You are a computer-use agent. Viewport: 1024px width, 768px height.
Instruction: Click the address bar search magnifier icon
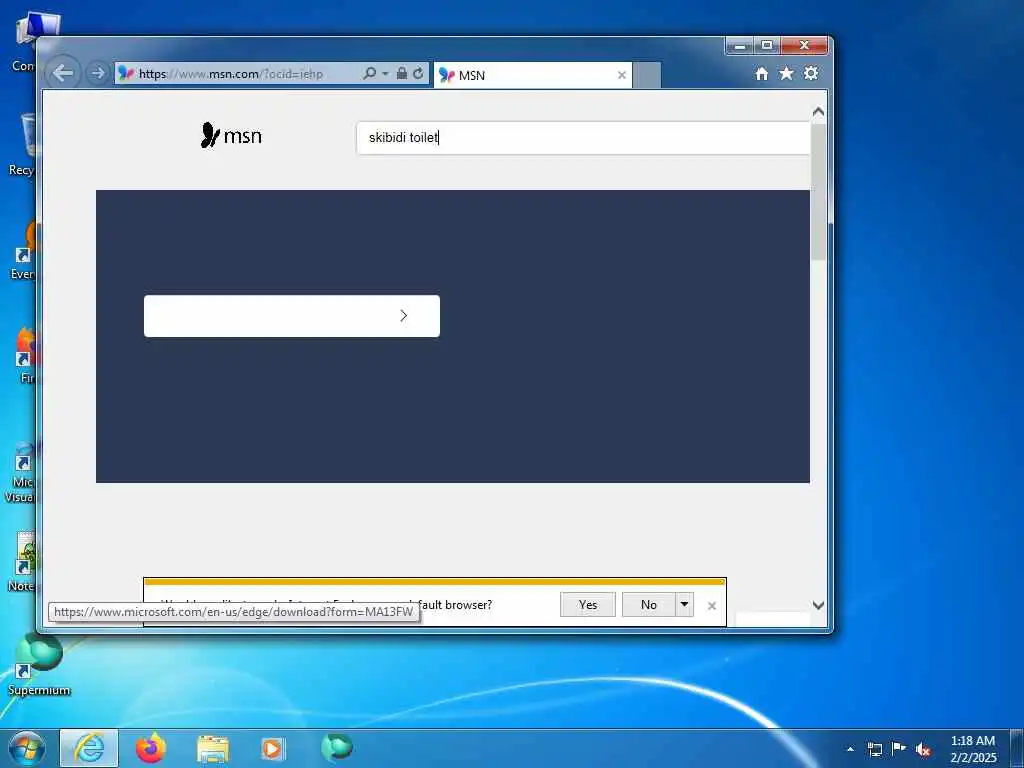[x=369, y=73]
